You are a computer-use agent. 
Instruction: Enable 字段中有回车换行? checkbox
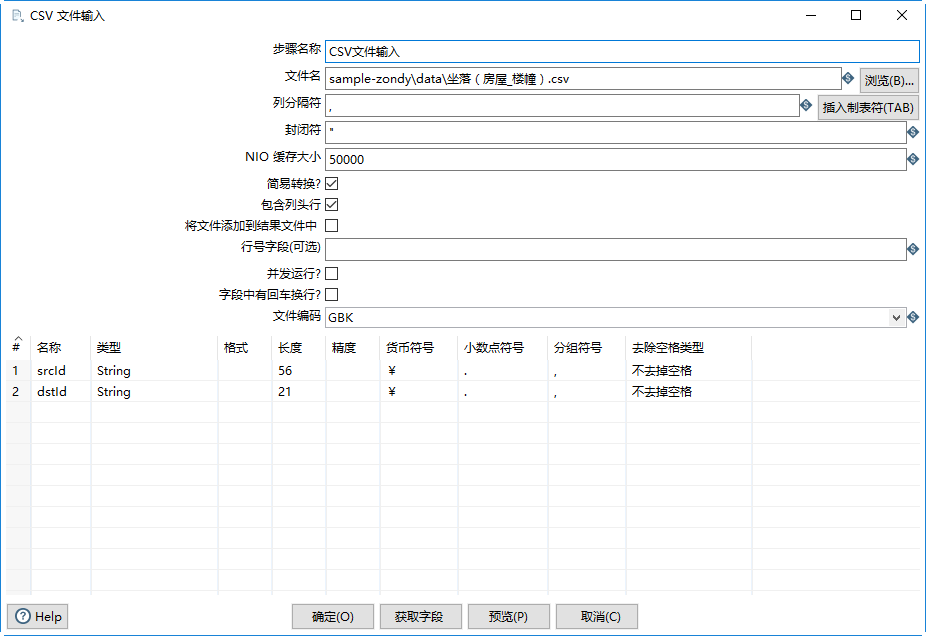pyautogui.click(x=332, y=294)
